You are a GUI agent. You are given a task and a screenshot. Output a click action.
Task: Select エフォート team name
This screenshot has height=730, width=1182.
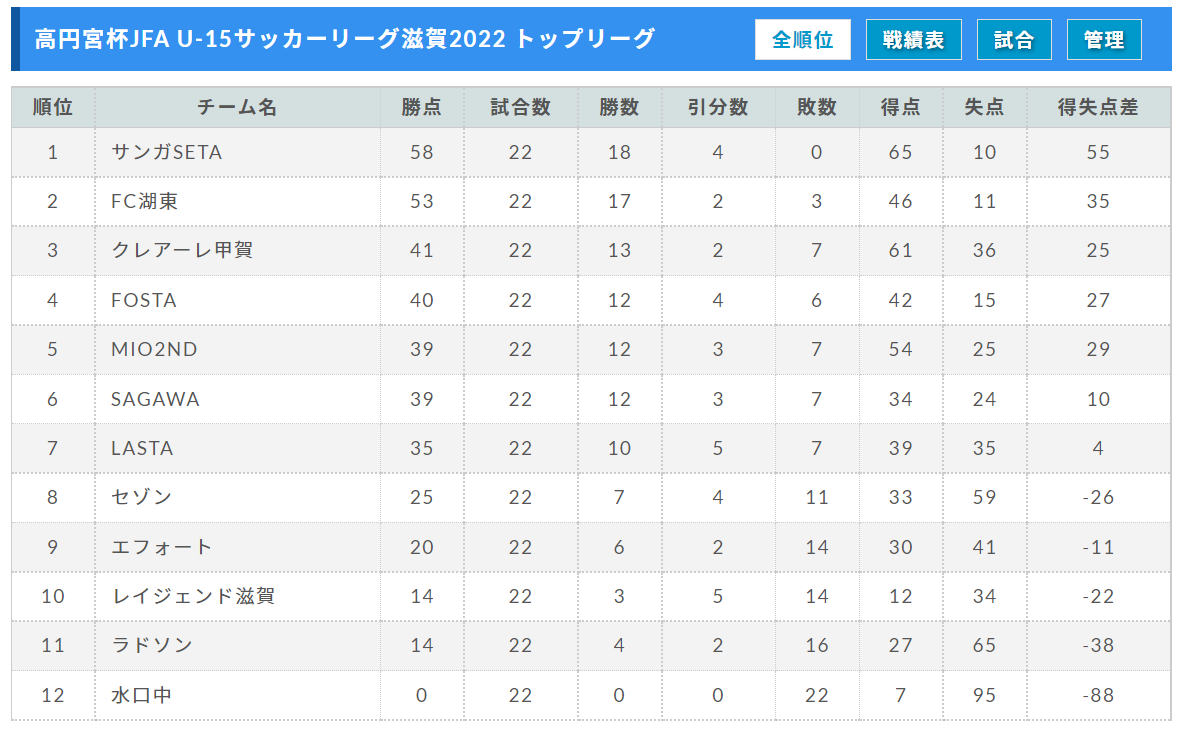[161, 547]
